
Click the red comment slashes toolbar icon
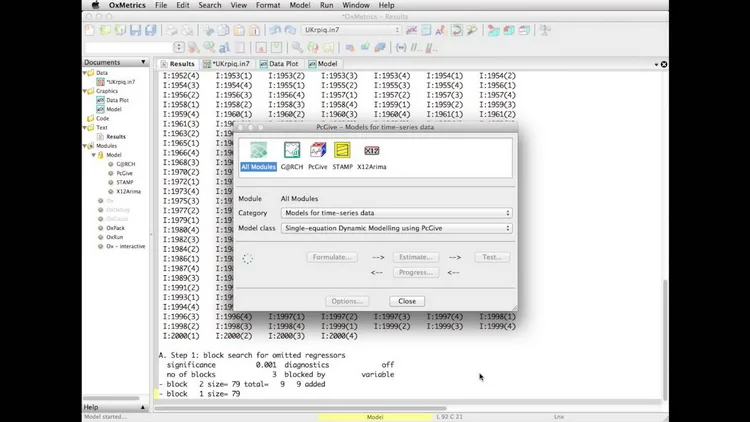431,47
